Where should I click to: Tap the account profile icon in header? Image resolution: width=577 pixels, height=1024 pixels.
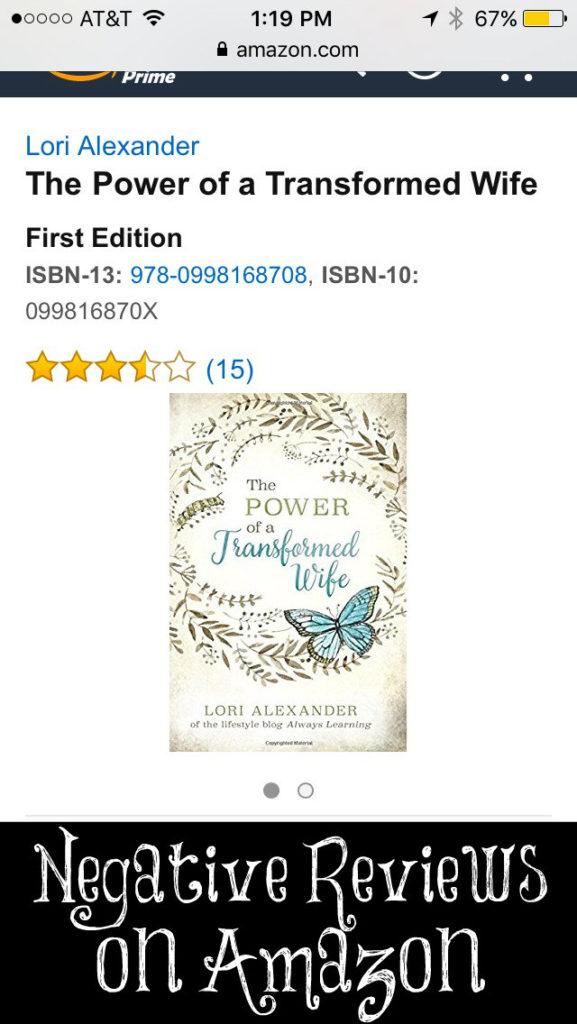point(426,73)
